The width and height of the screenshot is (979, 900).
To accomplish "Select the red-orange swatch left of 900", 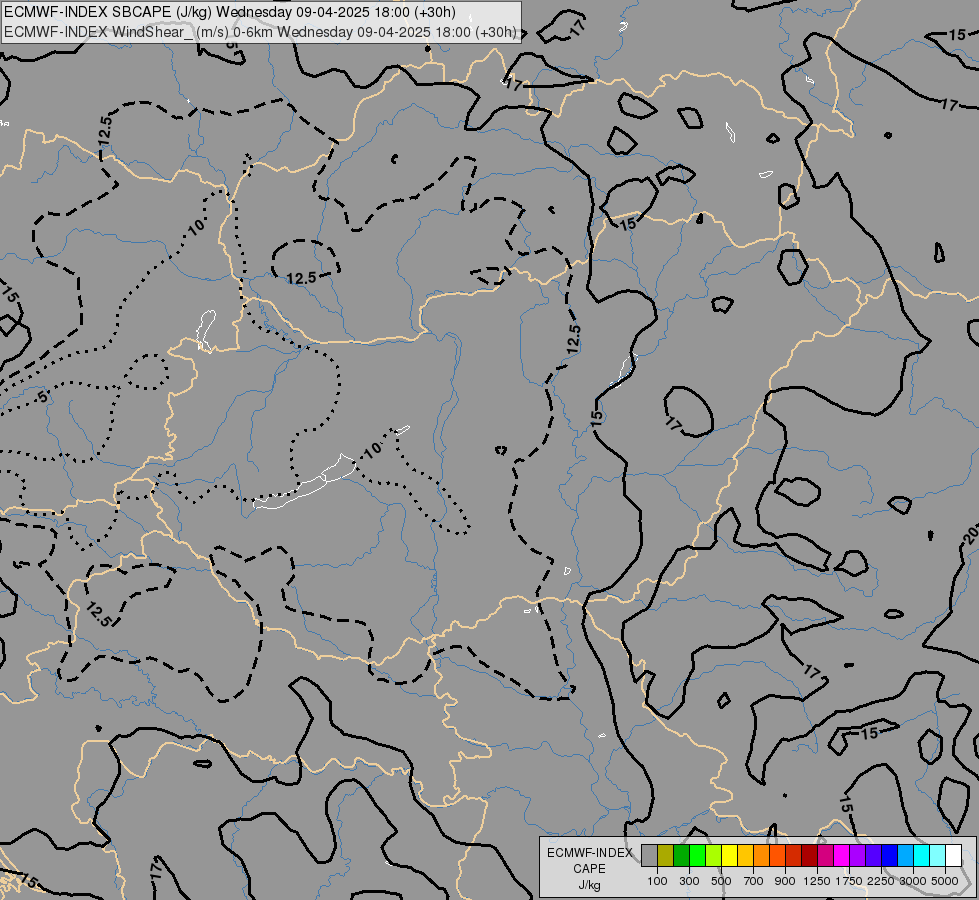I will point(777,856).
